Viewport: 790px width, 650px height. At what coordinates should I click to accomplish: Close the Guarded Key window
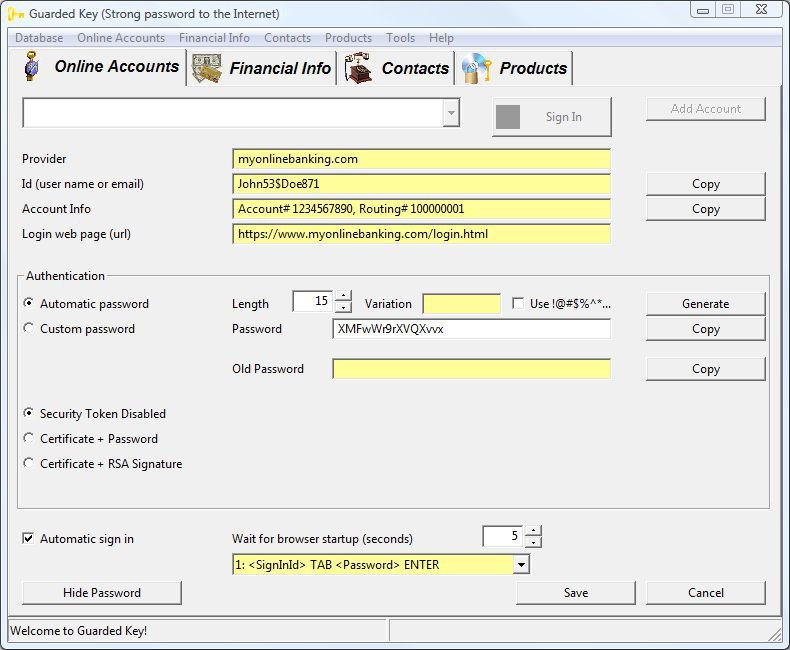click(x=761, y=9)
